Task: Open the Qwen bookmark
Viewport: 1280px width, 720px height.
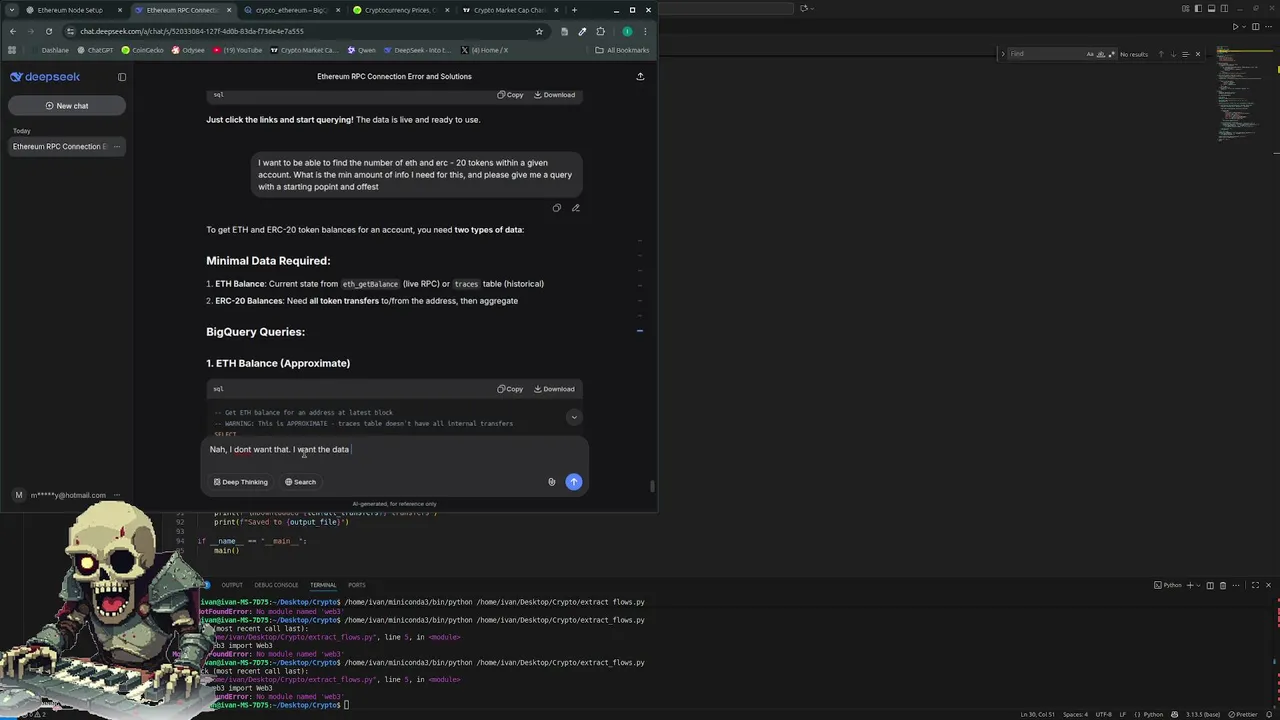Action: coord(362,50)
